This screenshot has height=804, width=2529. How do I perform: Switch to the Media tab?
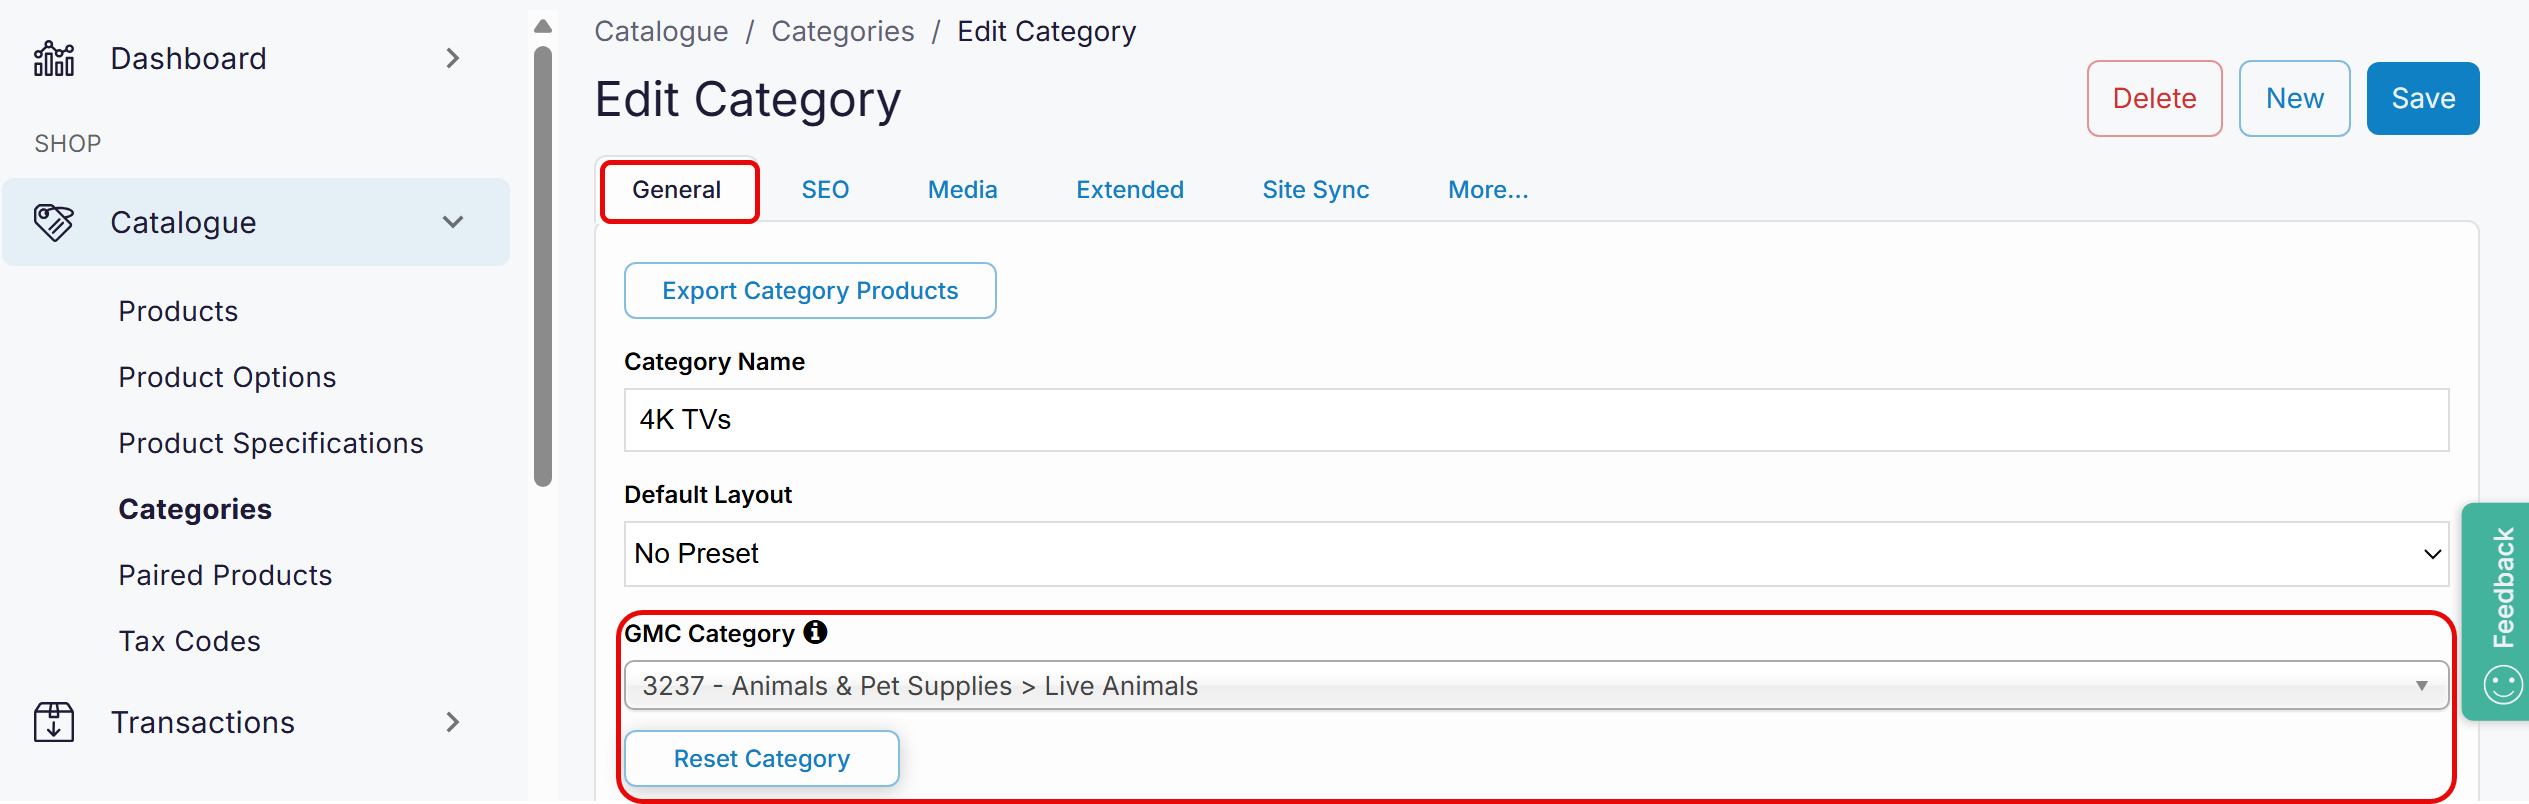point(962,190)
